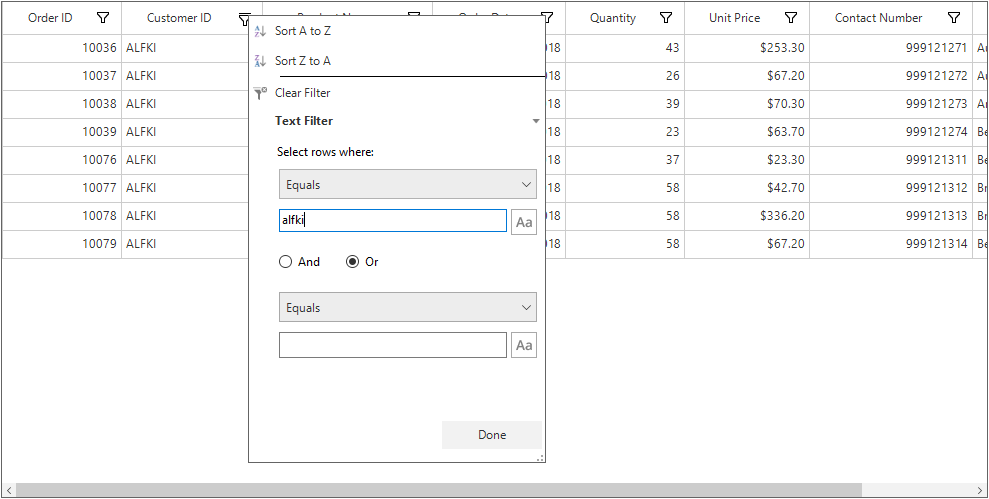Click contact number 999121274
Viewport: 989px width, 499px height.
pyautogui.click(x=891, y=132)
